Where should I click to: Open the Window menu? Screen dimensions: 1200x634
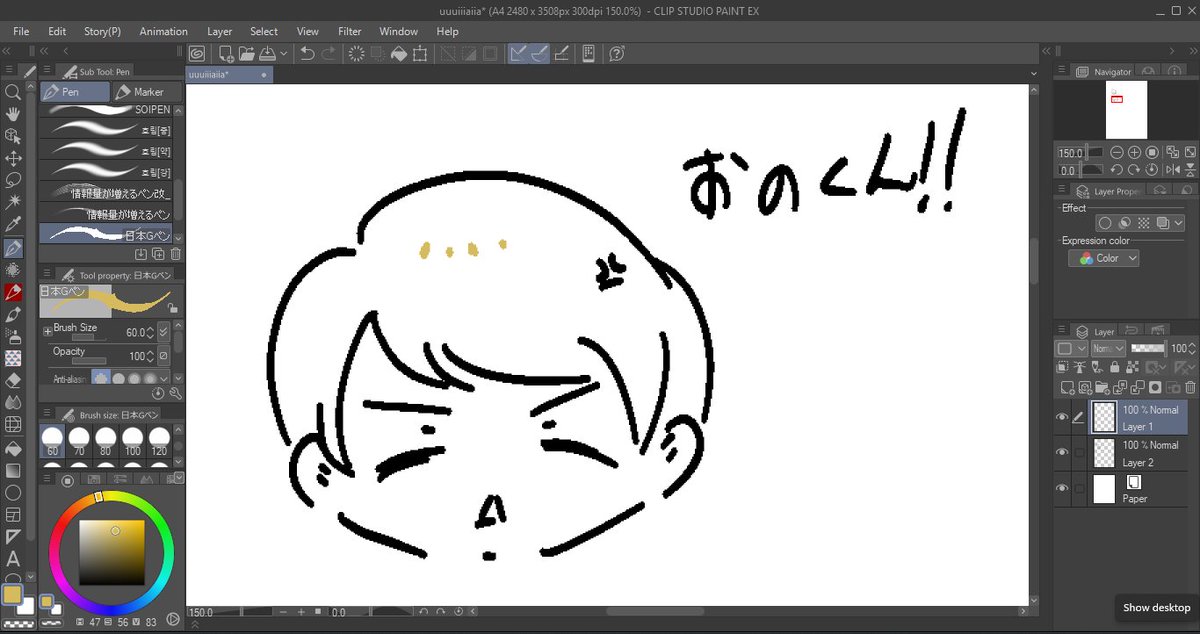tap(398, 31)
